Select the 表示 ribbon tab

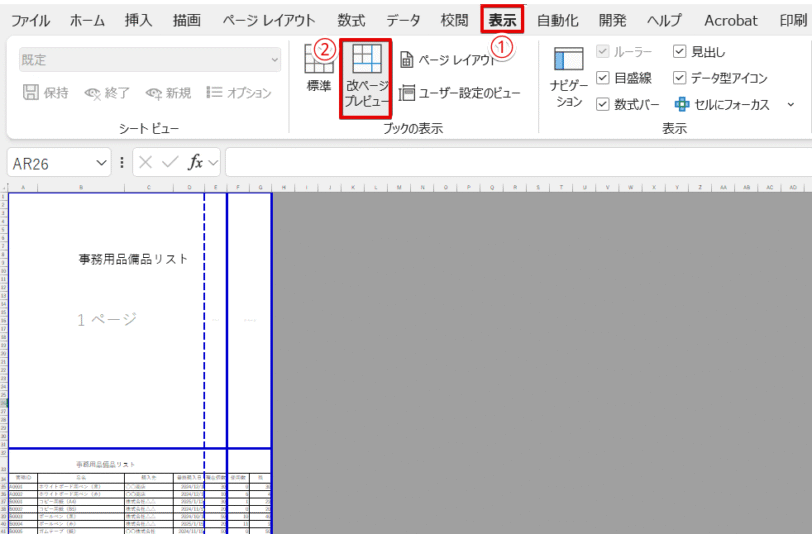[502, 21]
